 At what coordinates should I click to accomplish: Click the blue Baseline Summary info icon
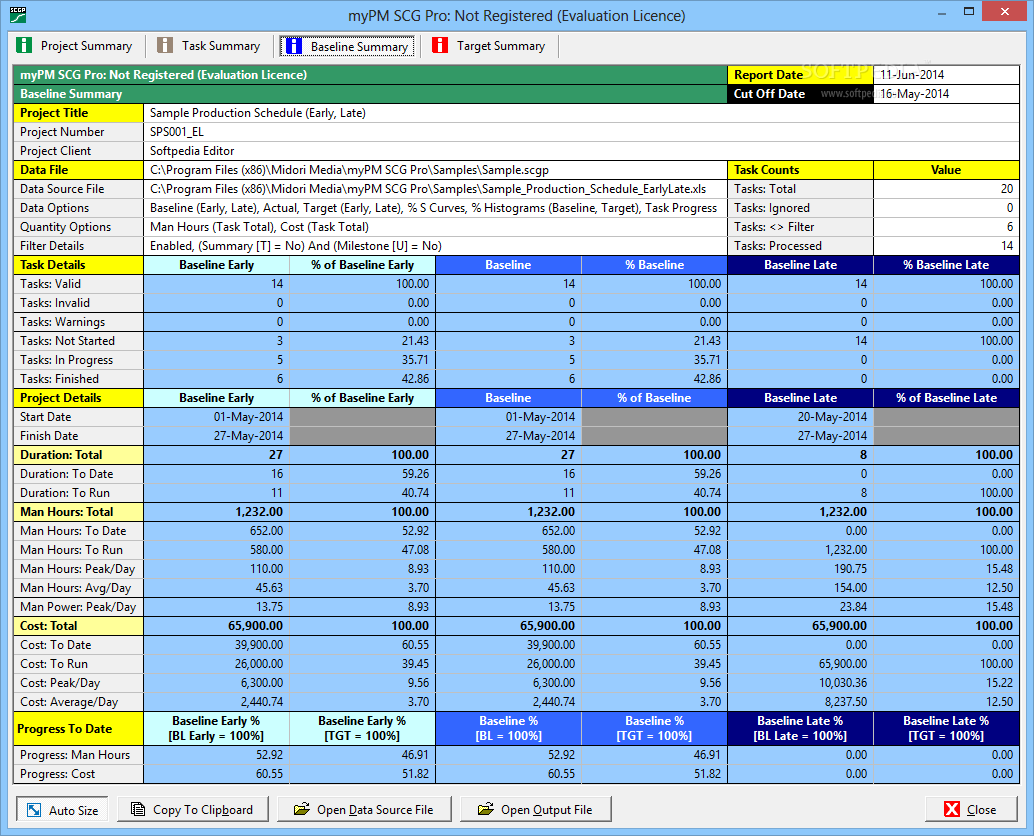(293, 46)
